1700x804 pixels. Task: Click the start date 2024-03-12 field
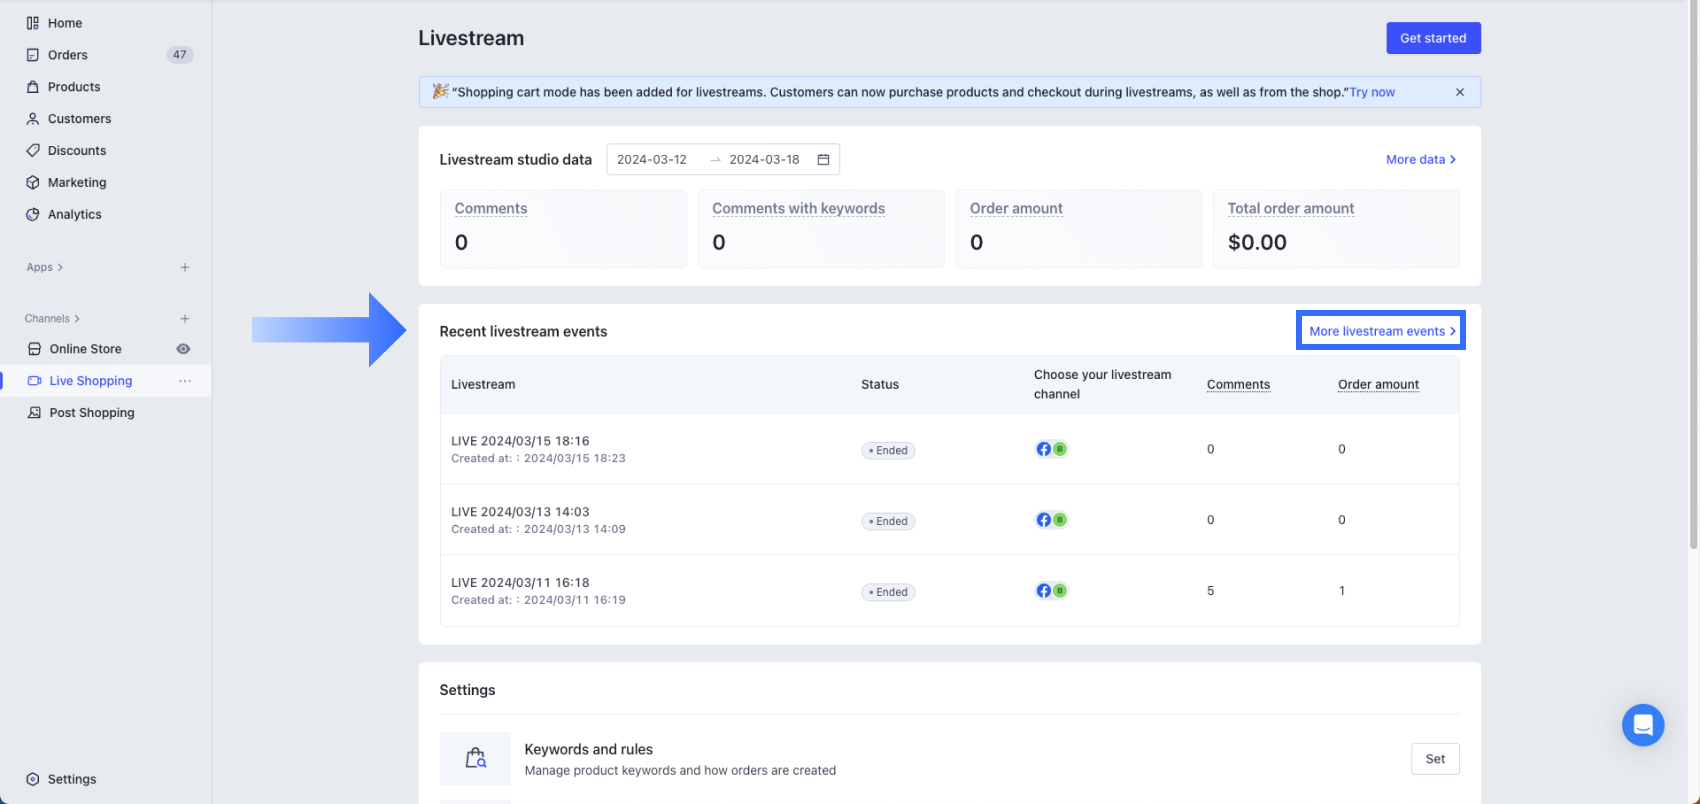[652, 160]
